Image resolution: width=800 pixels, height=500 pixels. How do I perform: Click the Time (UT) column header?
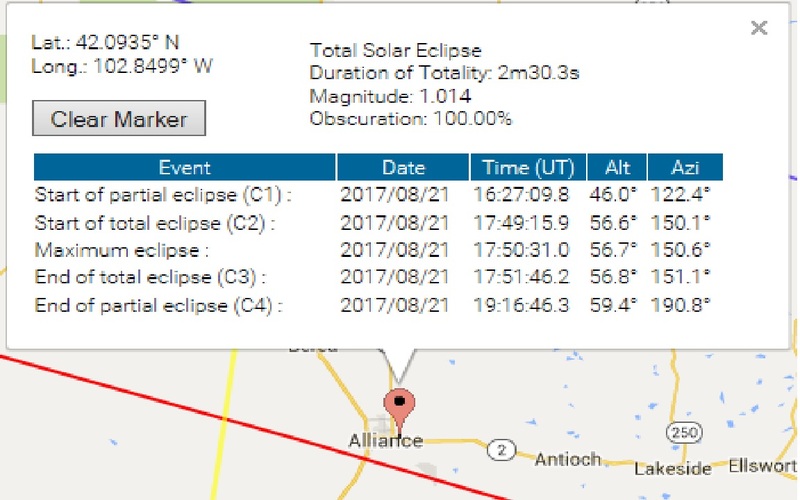click(x=528, y=167)
